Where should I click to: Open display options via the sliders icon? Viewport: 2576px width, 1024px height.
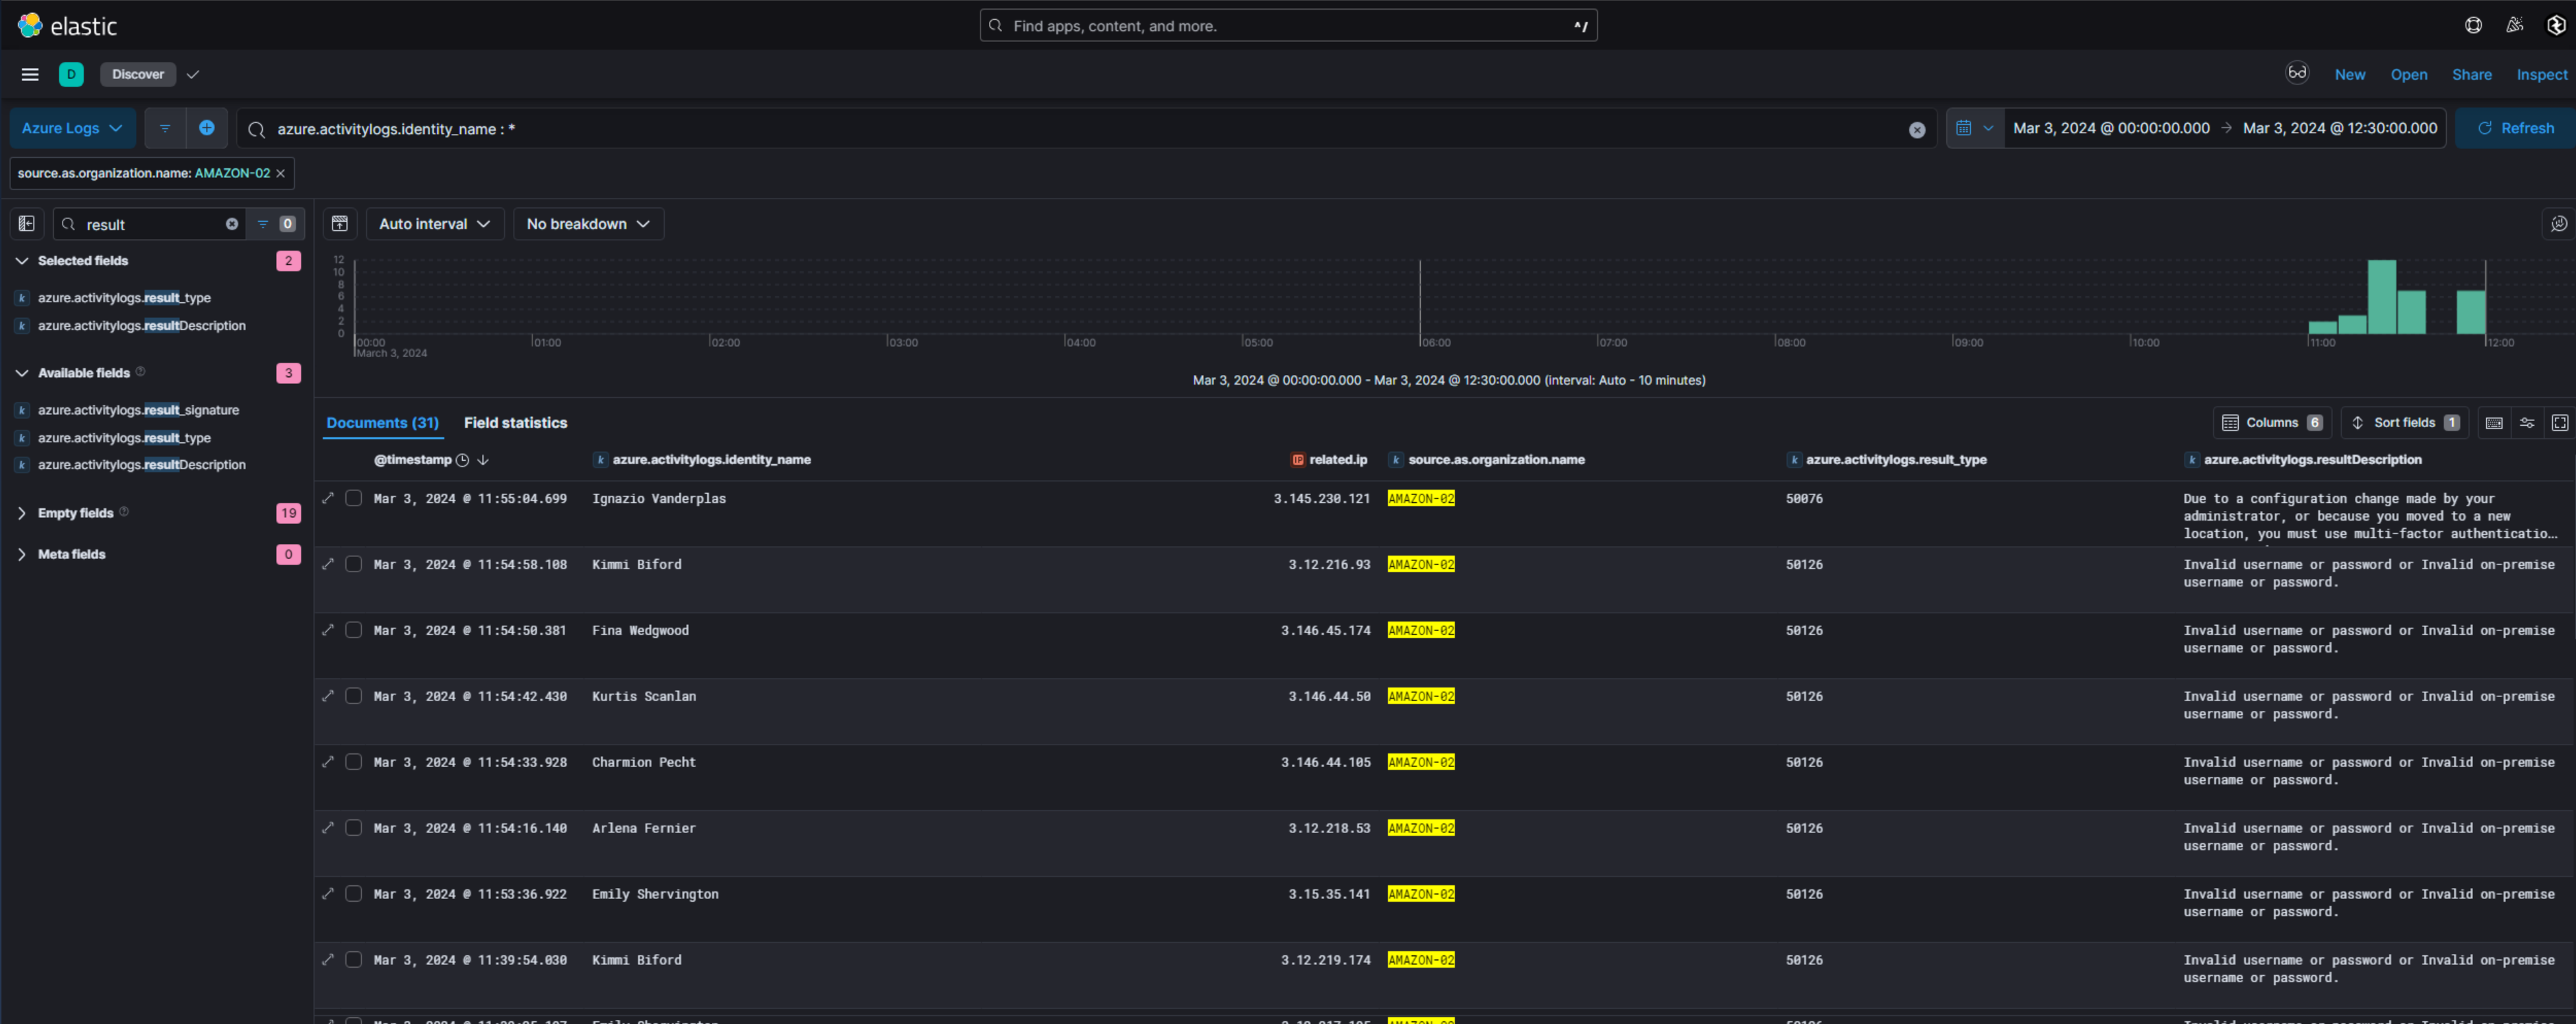(2527, 423)
